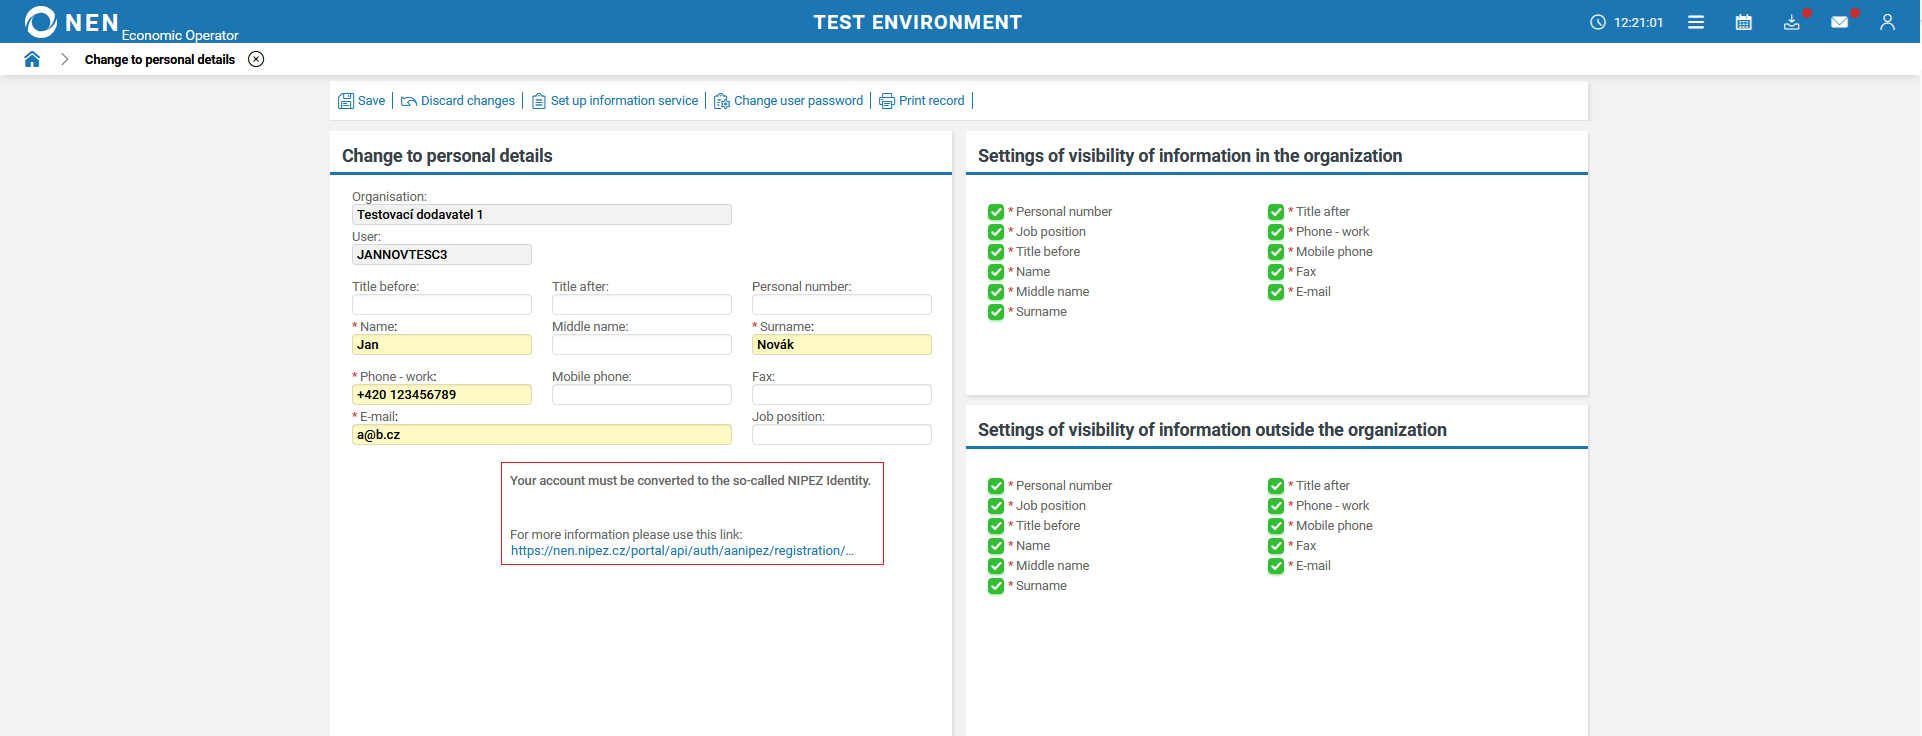Click Change user password
The height and width of the screenshot is (736, 1922).
[x=789, y=101]
